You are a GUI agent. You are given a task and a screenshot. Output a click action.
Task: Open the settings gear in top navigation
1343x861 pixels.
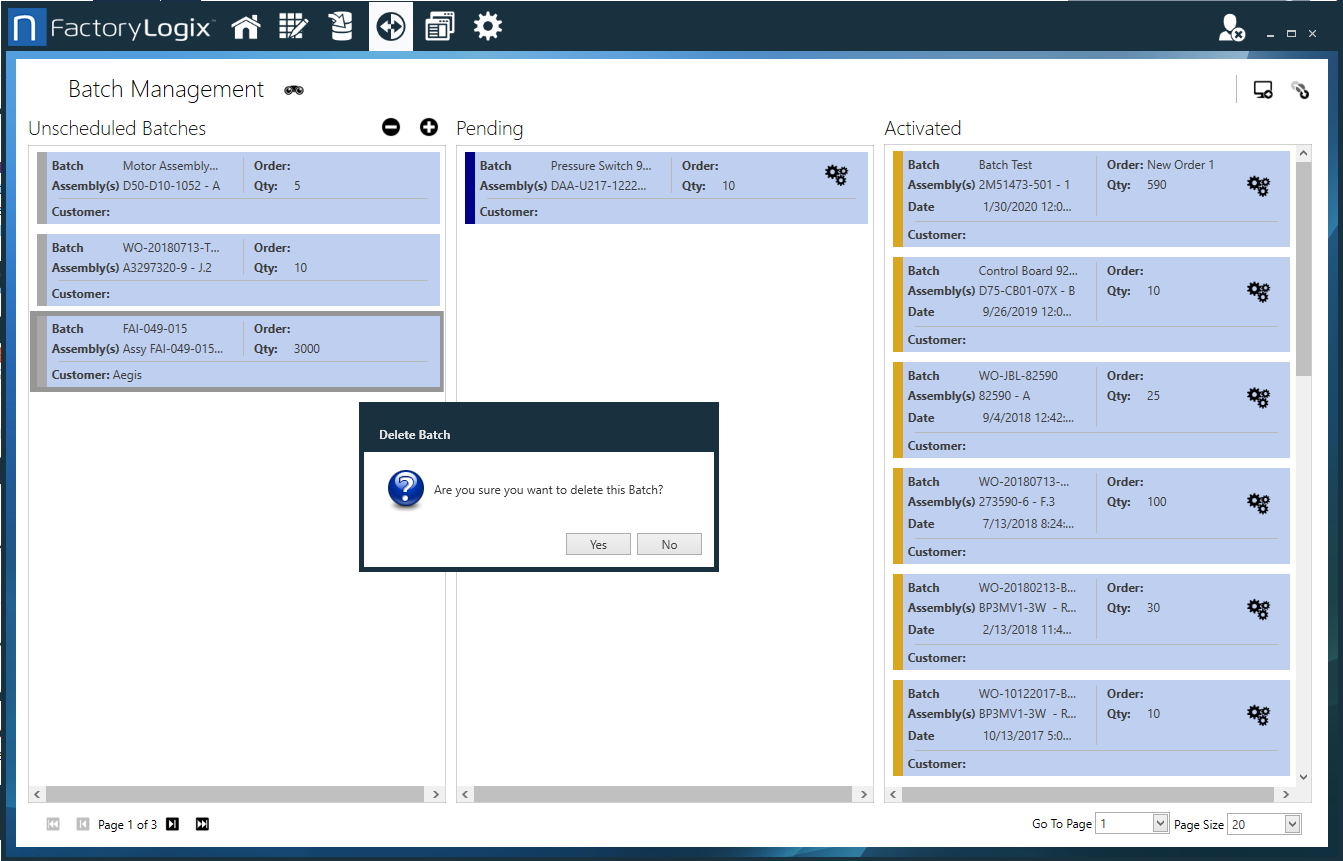[487, 26]
